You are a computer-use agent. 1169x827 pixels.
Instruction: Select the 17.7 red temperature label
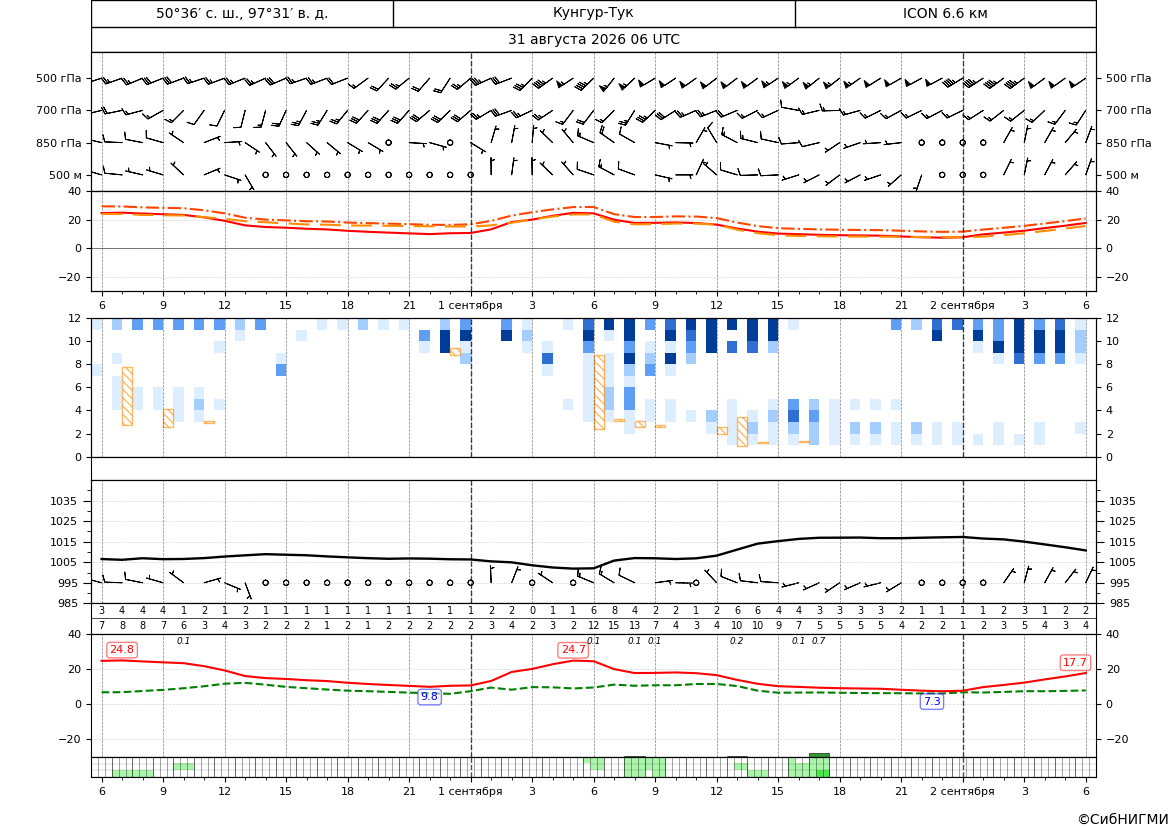[1075, 662]
